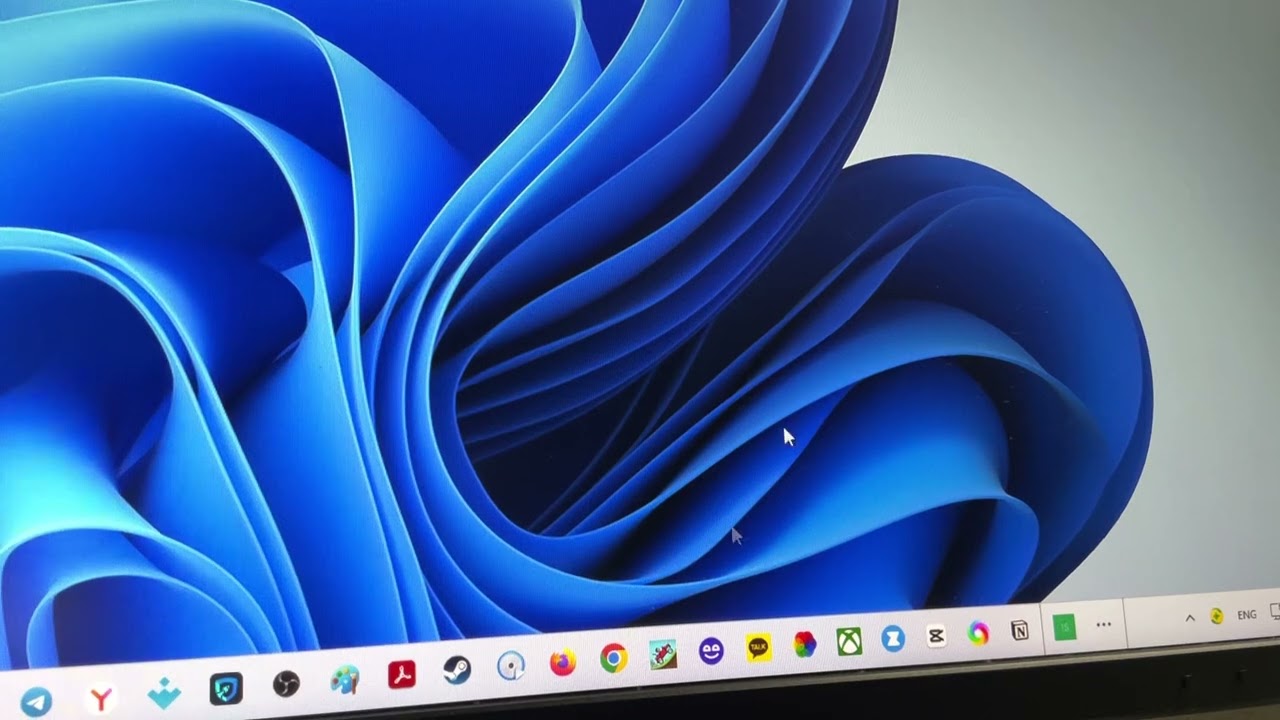Image resolution: width=1280 pixels, height=720 pixels.
Task: Open the rainbow flower Photos app
Action: point(805,644)
